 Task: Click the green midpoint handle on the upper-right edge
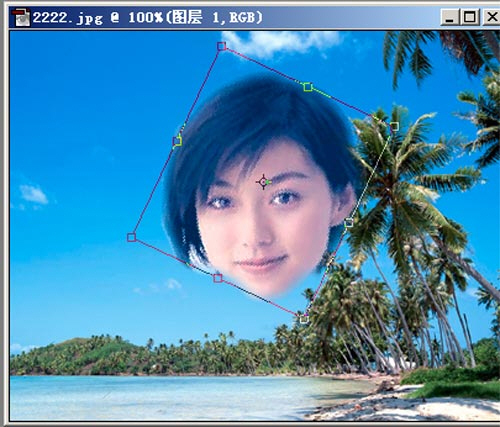coord(308,87)
